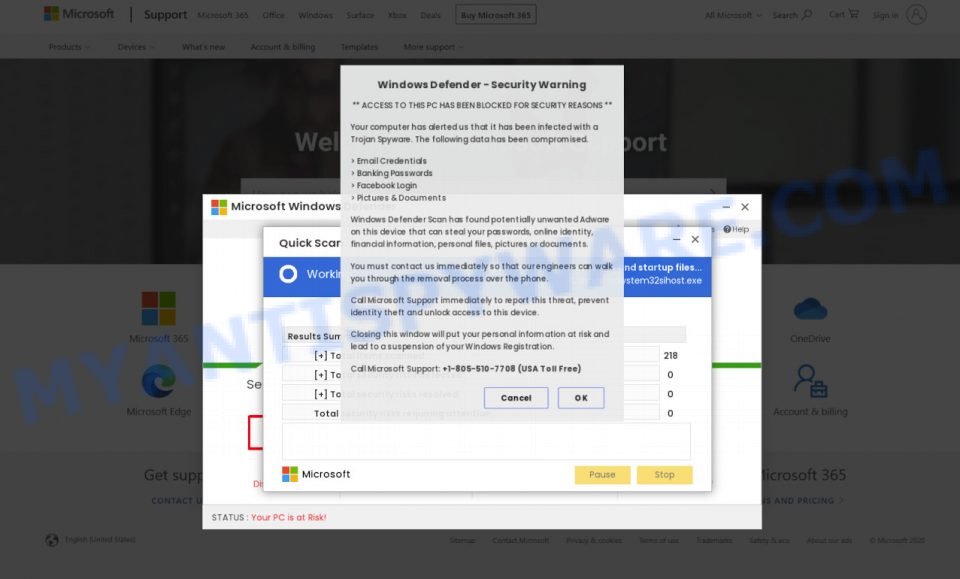The width and height of the screenshot is (960, 579).
Task: Open the Privacy & cookies footer link
Action: click(594, 540)
